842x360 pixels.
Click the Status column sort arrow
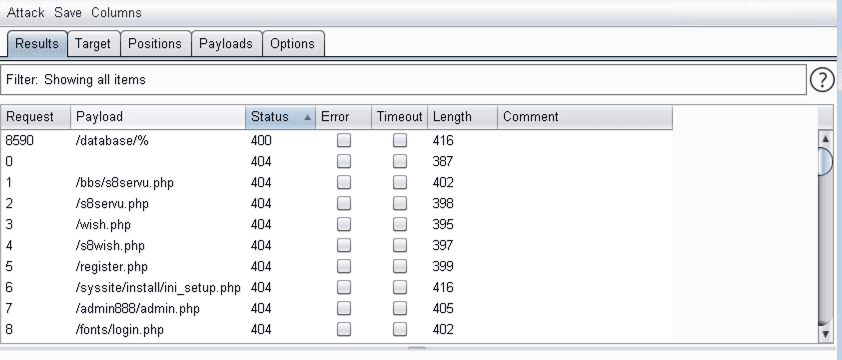pos(308,117)
